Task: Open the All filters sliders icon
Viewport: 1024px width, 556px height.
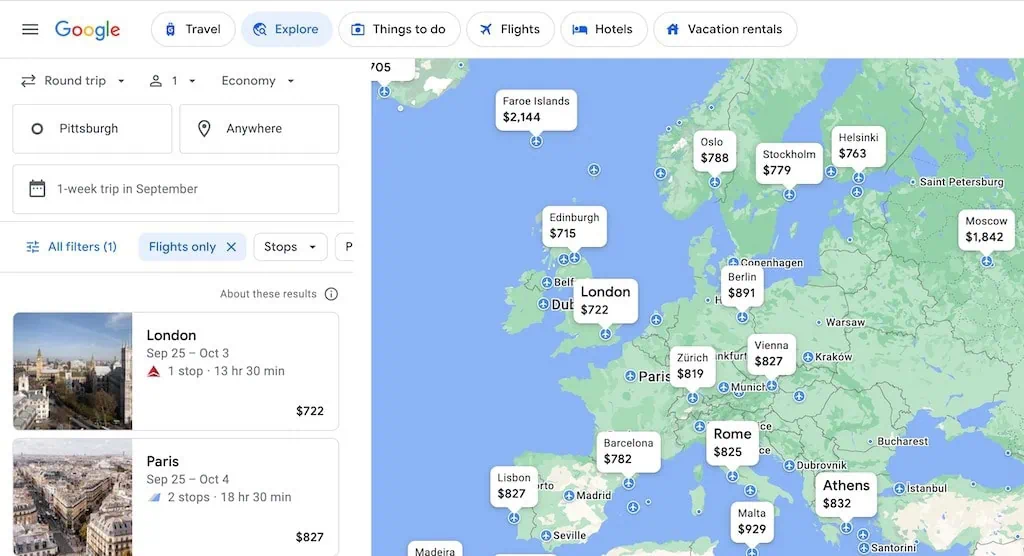Action: pos(33,247)
